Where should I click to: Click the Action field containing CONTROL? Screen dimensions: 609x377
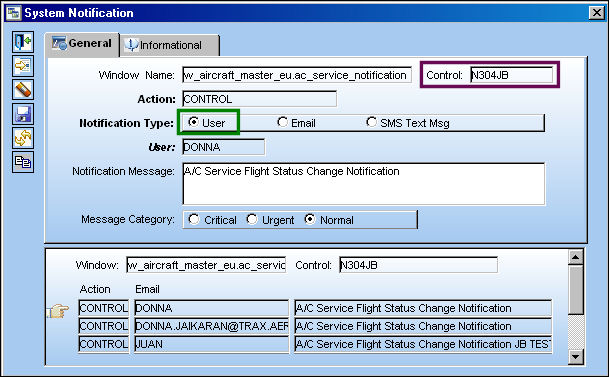pyautogui.click(x=259, y=99)
